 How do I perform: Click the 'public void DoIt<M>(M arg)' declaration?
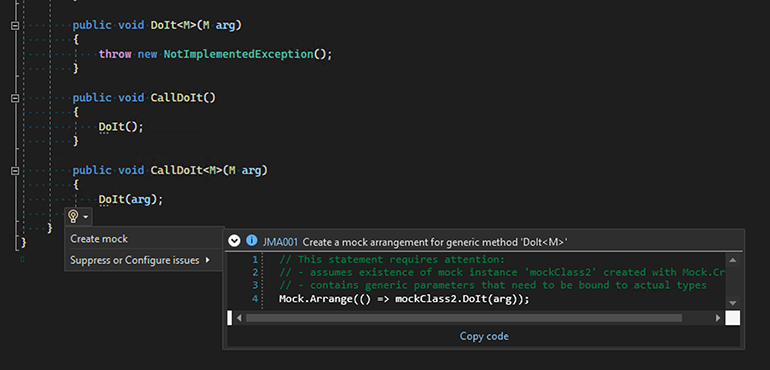[x=157, y=25]
